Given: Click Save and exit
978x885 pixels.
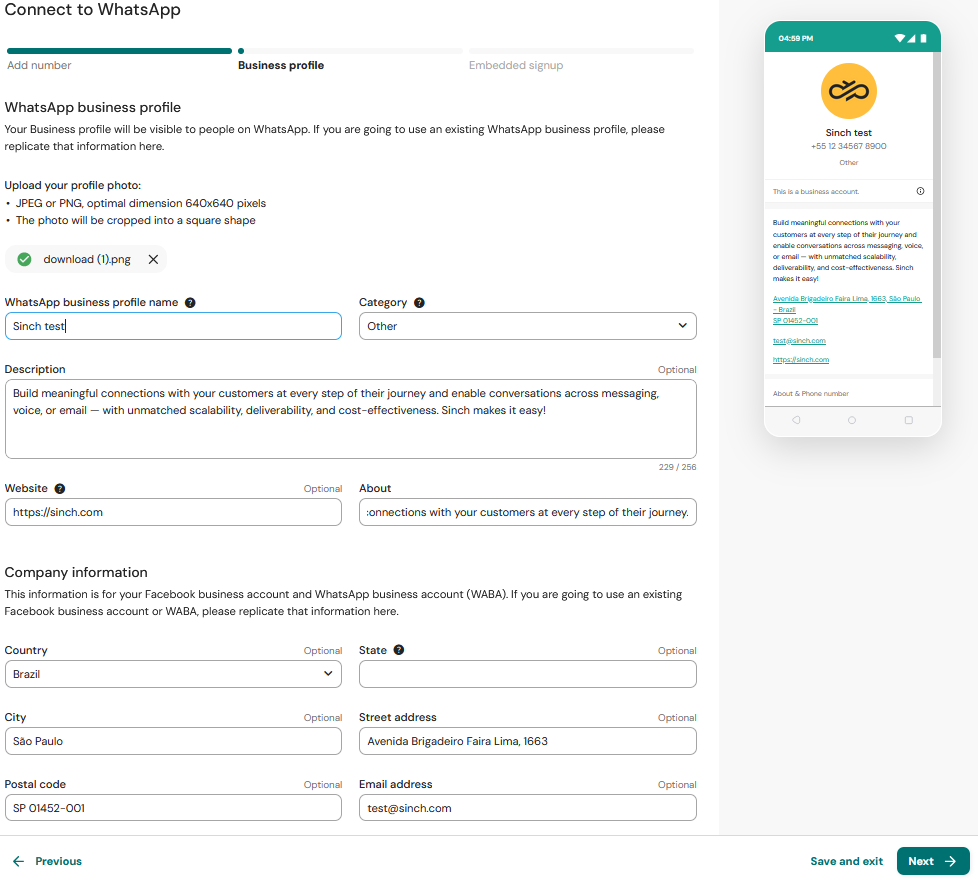Looking at the screenshot, I should click(846, 861).
